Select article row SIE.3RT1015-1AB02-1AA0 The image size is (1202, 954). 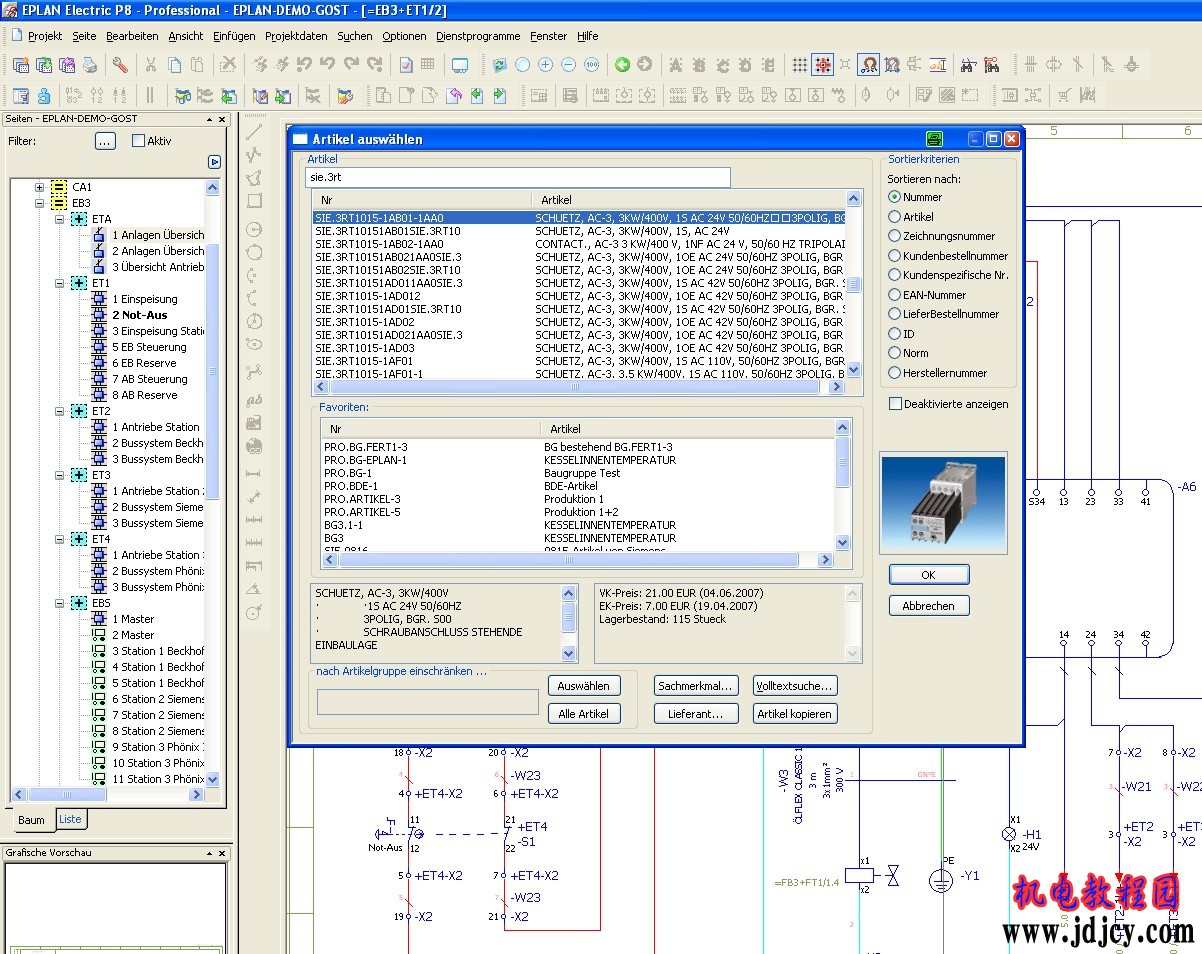point(580,244)
